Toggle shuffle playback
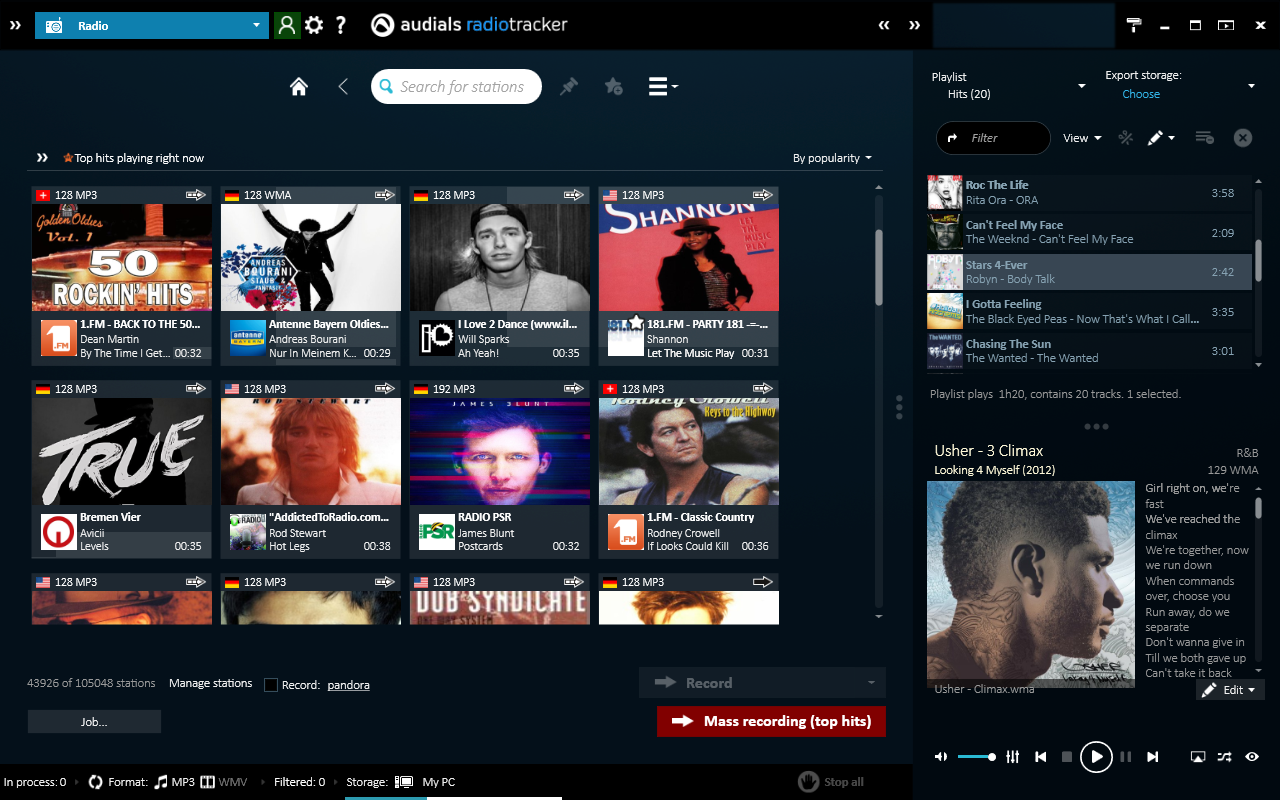The image size is (1280, 800). point(1225,757)
